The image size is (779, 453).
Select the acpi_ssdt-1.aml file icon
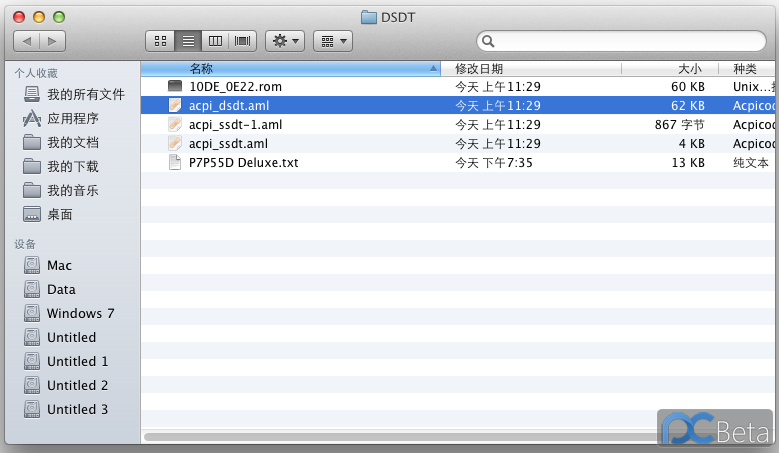175,125
